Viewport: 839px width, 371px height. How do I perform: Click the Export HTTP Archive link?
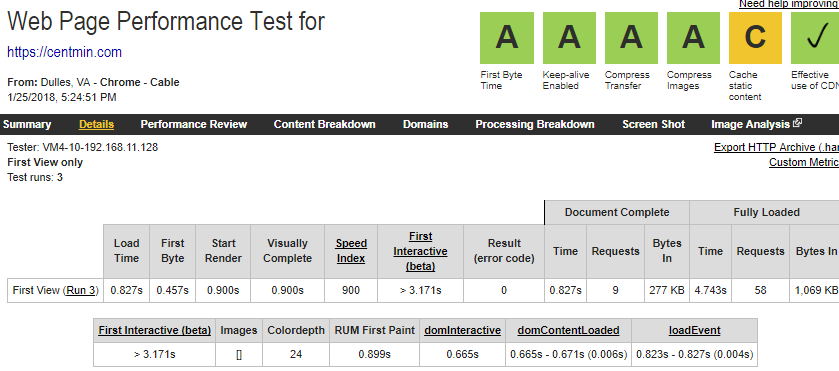coord(776,147)
